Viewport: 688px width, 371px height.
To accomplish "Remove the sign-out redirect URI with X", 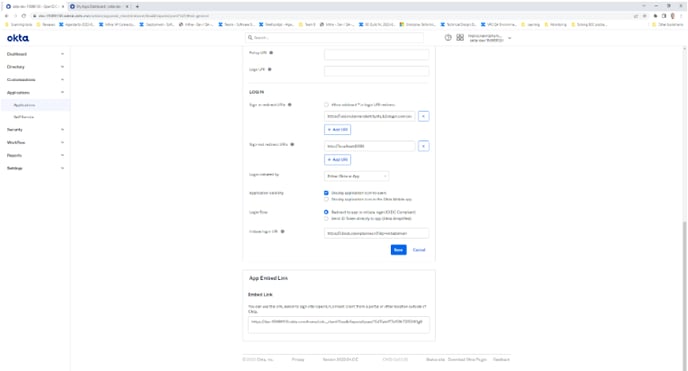I will point(423,146).
